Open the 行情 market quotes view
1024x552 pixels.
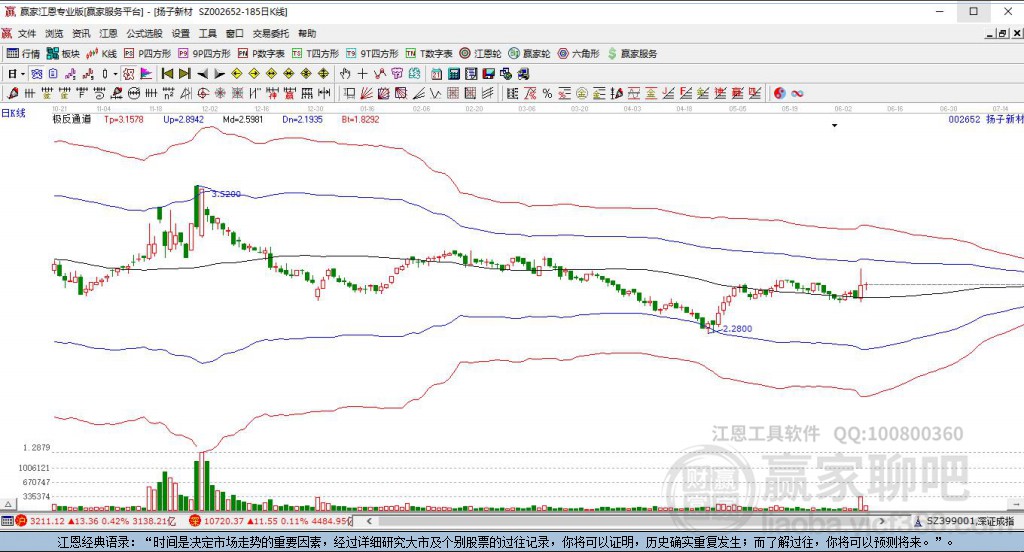tap(24, 54)
